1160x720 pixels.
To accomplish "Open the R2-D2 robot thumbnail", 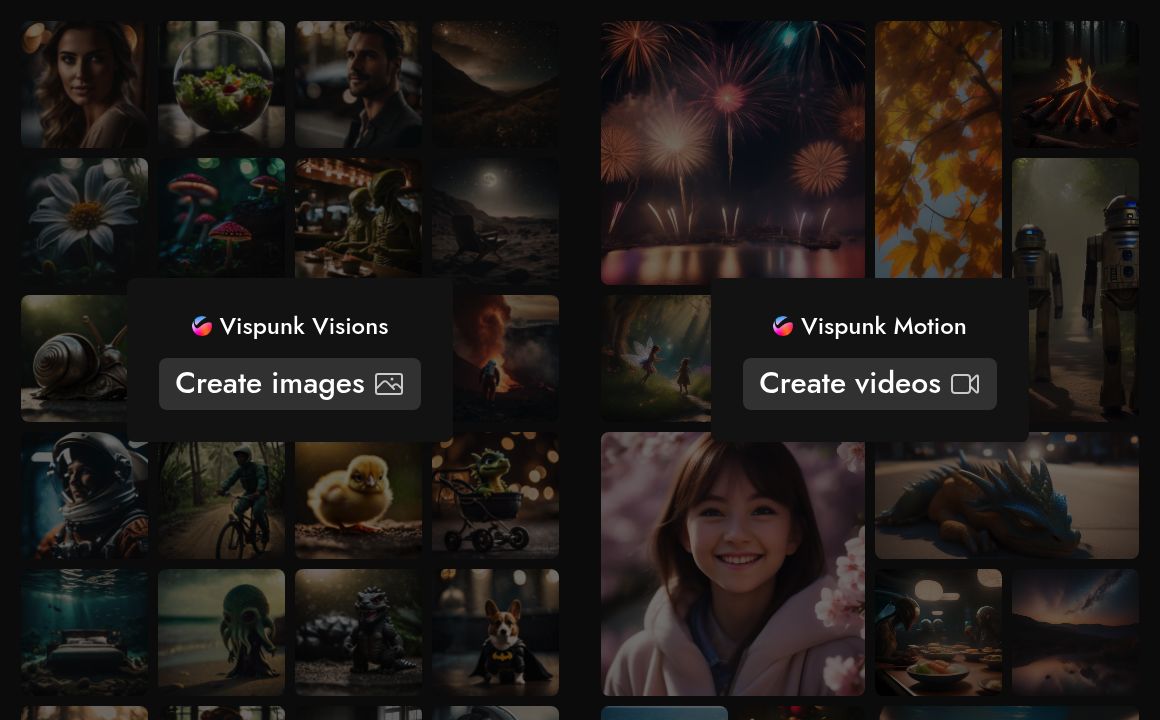I will pyautogui.click(x=1075, y=290).
